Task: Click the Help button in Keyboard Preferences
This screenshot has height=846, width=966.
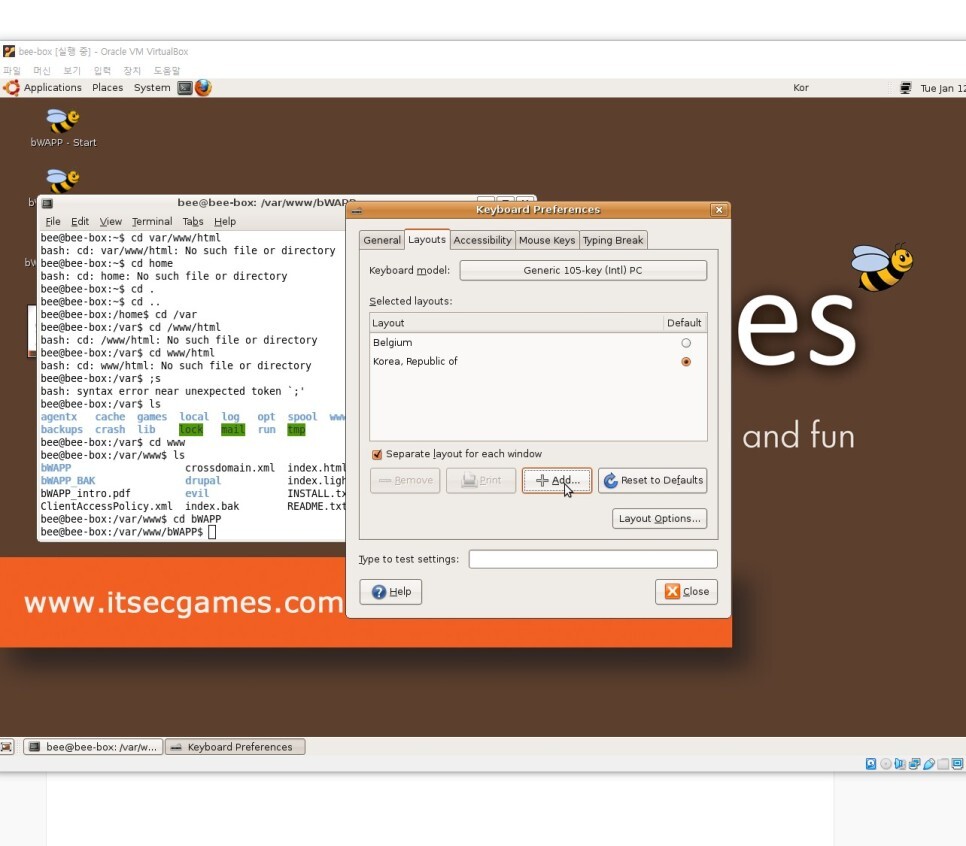Action: pos(391,592)
